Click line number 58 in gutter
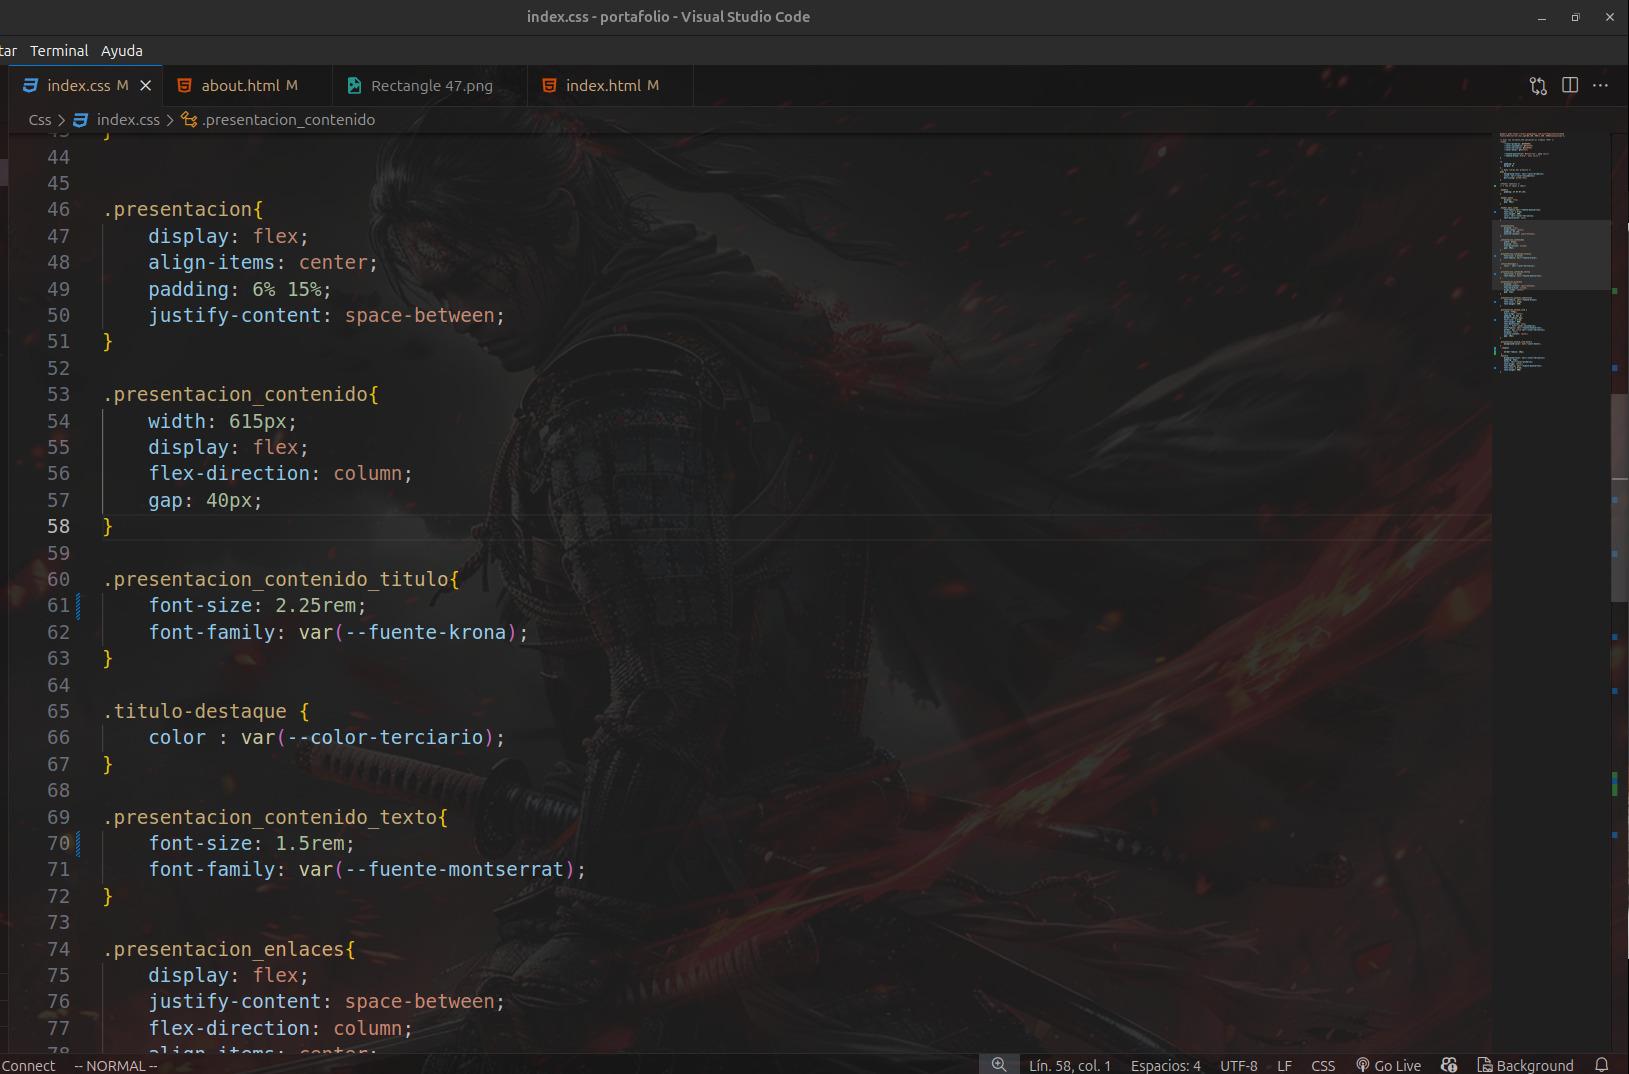The width and height of the screenshot is (1629, 1074). (58, 527)
